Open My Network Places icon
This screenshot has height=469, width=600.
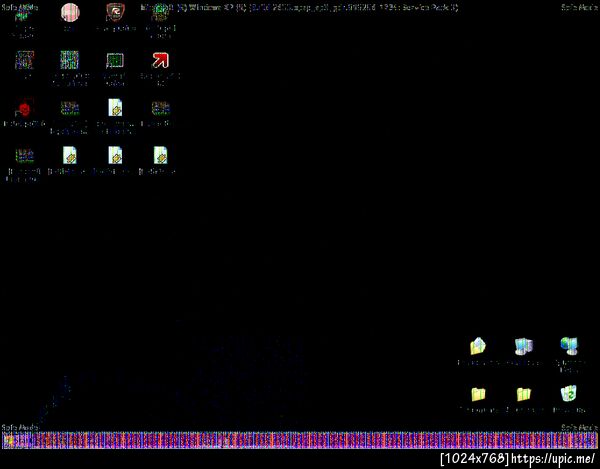[570, 346]
